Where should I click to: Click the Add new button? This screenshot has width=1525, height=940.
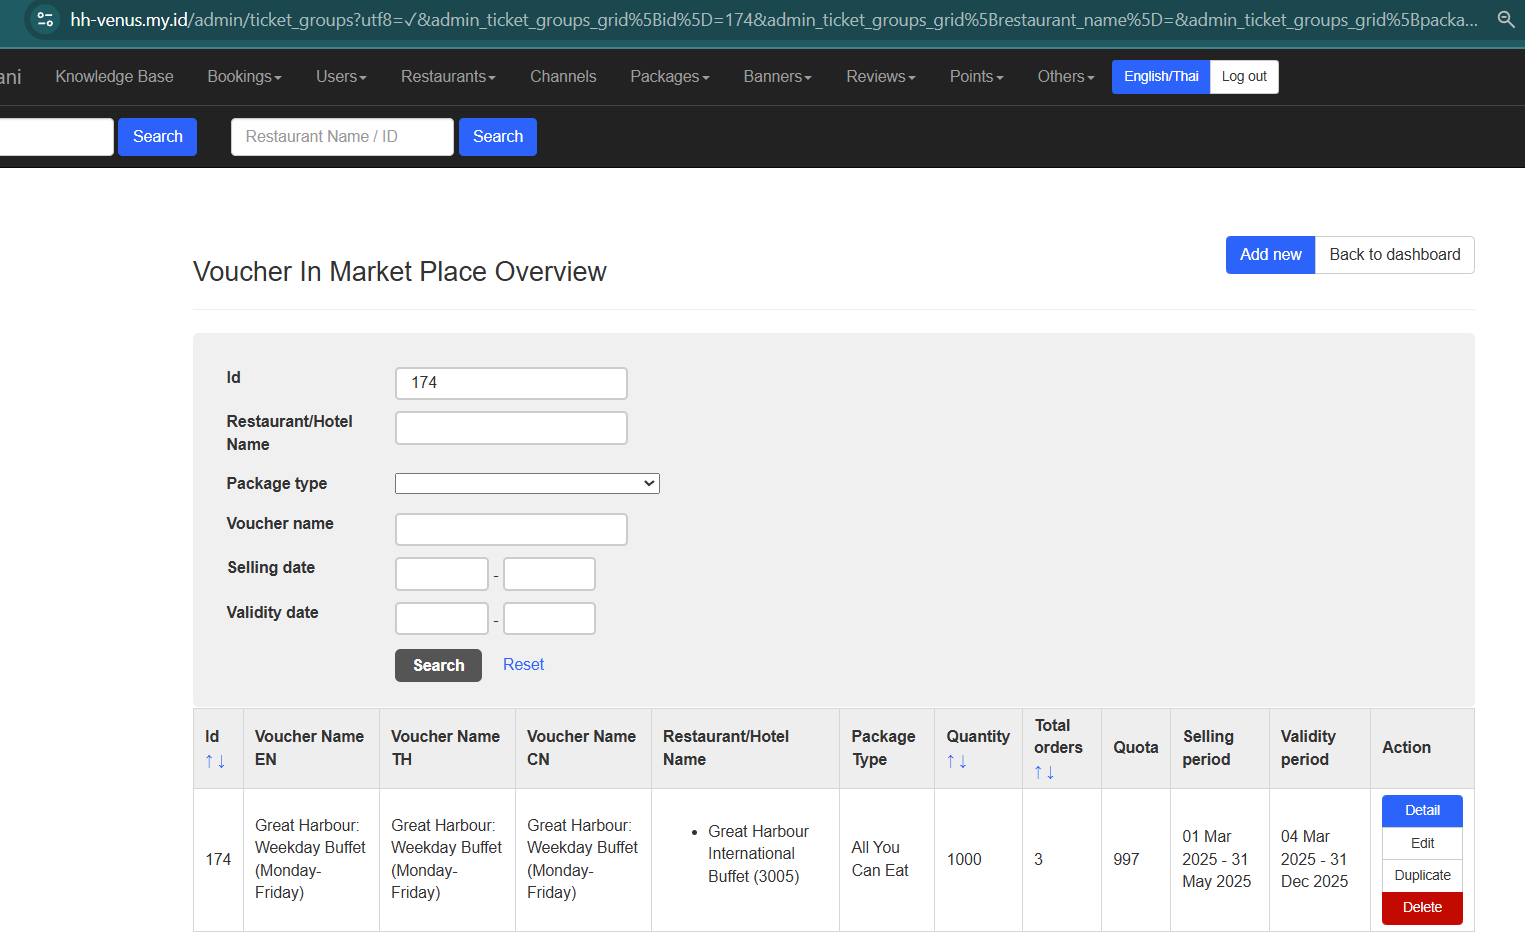[x=1270, y=255]
